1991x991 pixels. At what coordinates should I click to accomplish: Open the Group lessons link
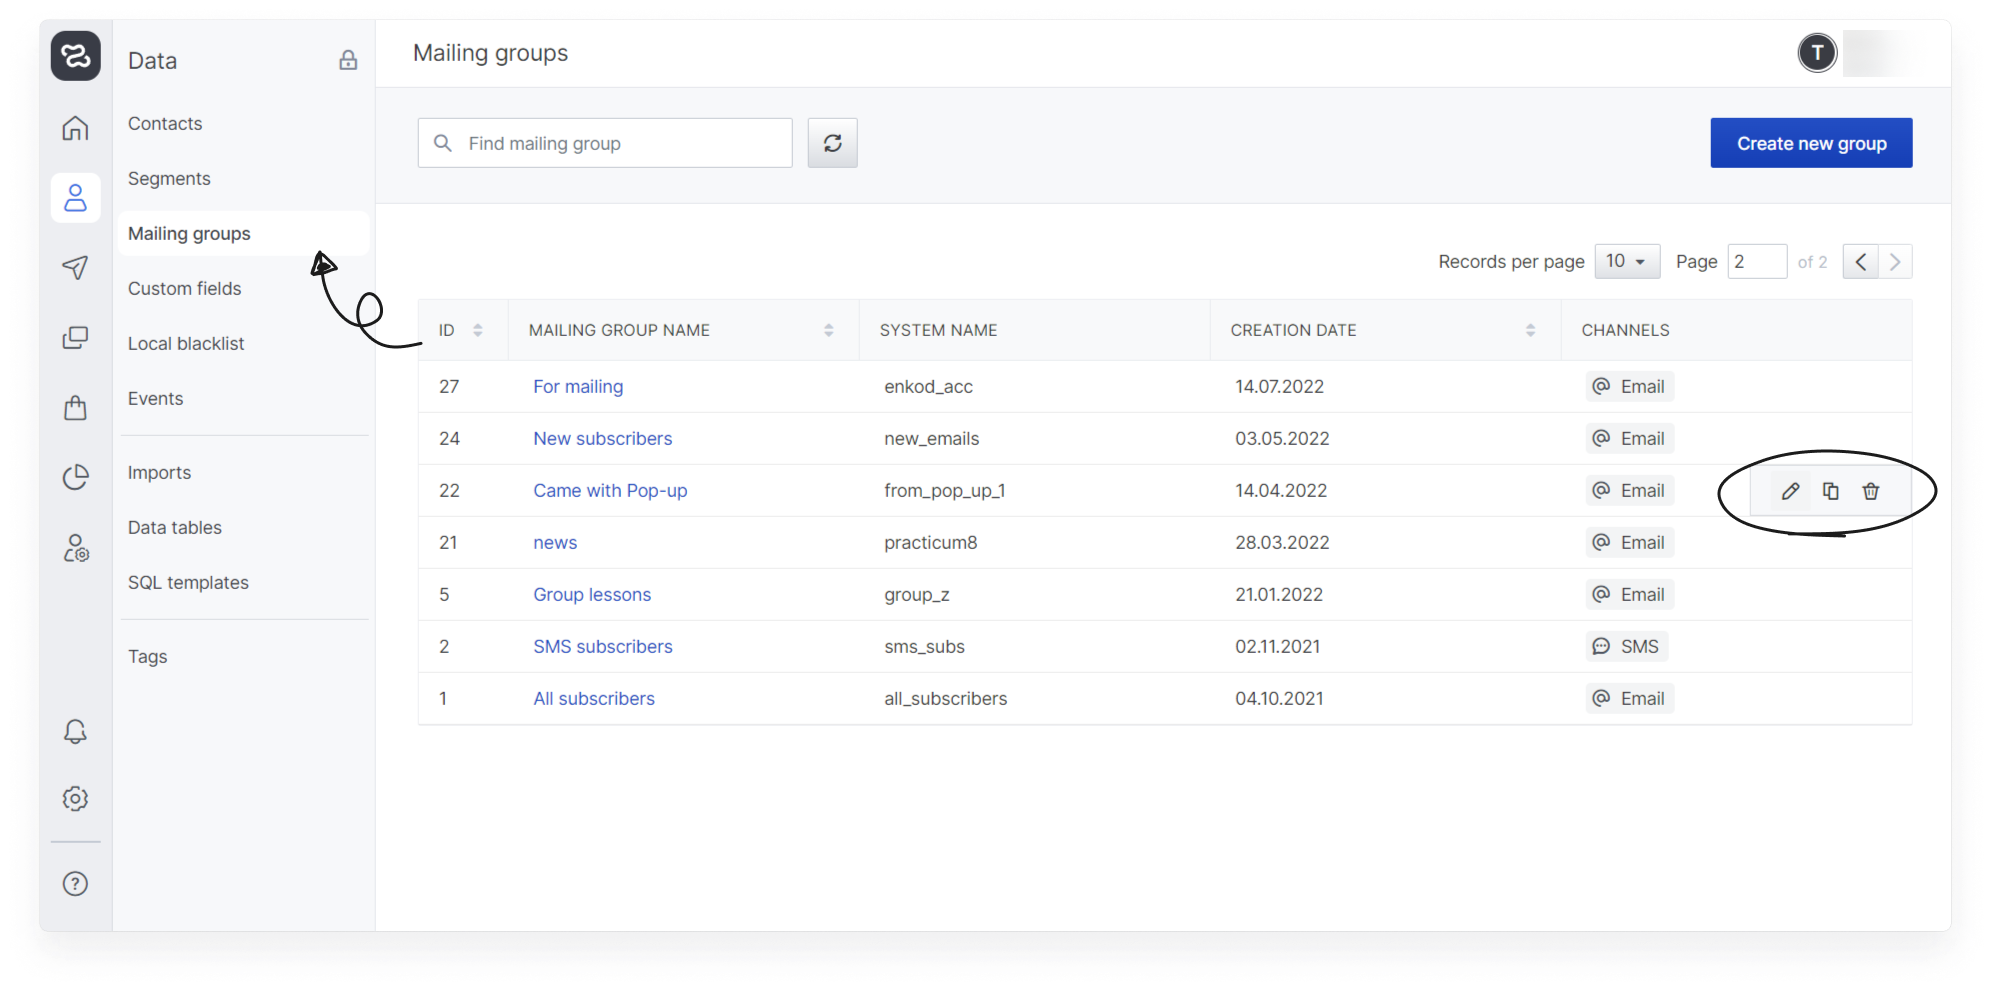click(592, 595)
